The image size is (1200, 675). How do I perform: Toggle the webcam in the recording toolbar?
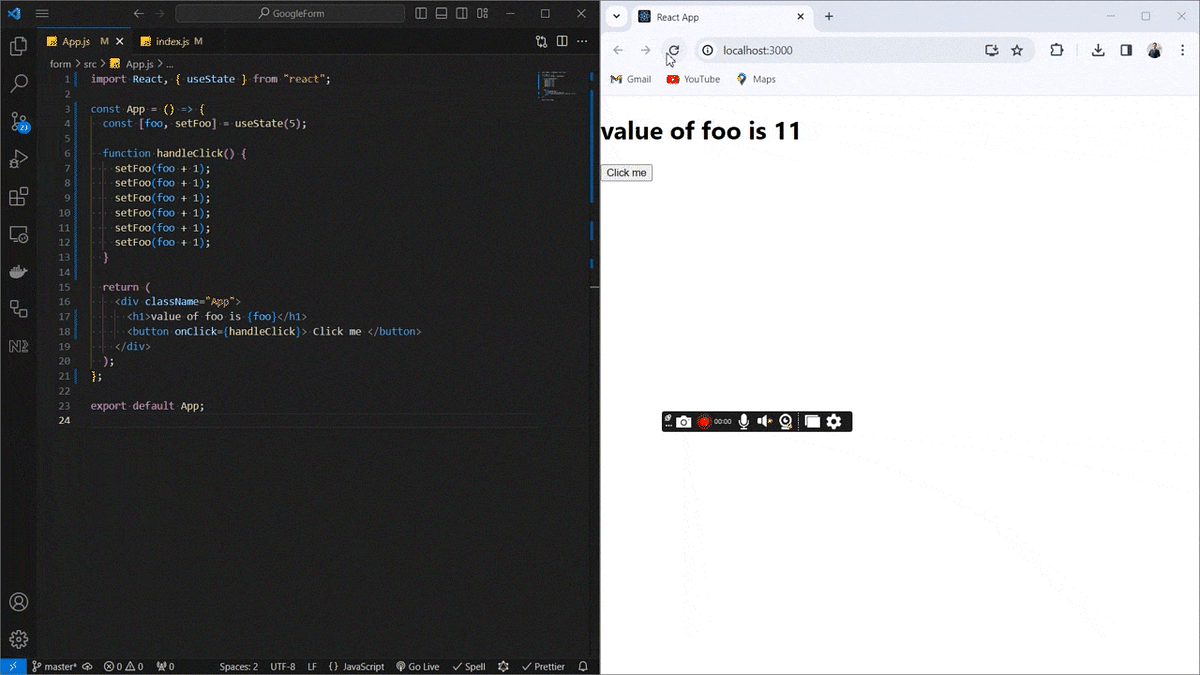pos(786,421)
